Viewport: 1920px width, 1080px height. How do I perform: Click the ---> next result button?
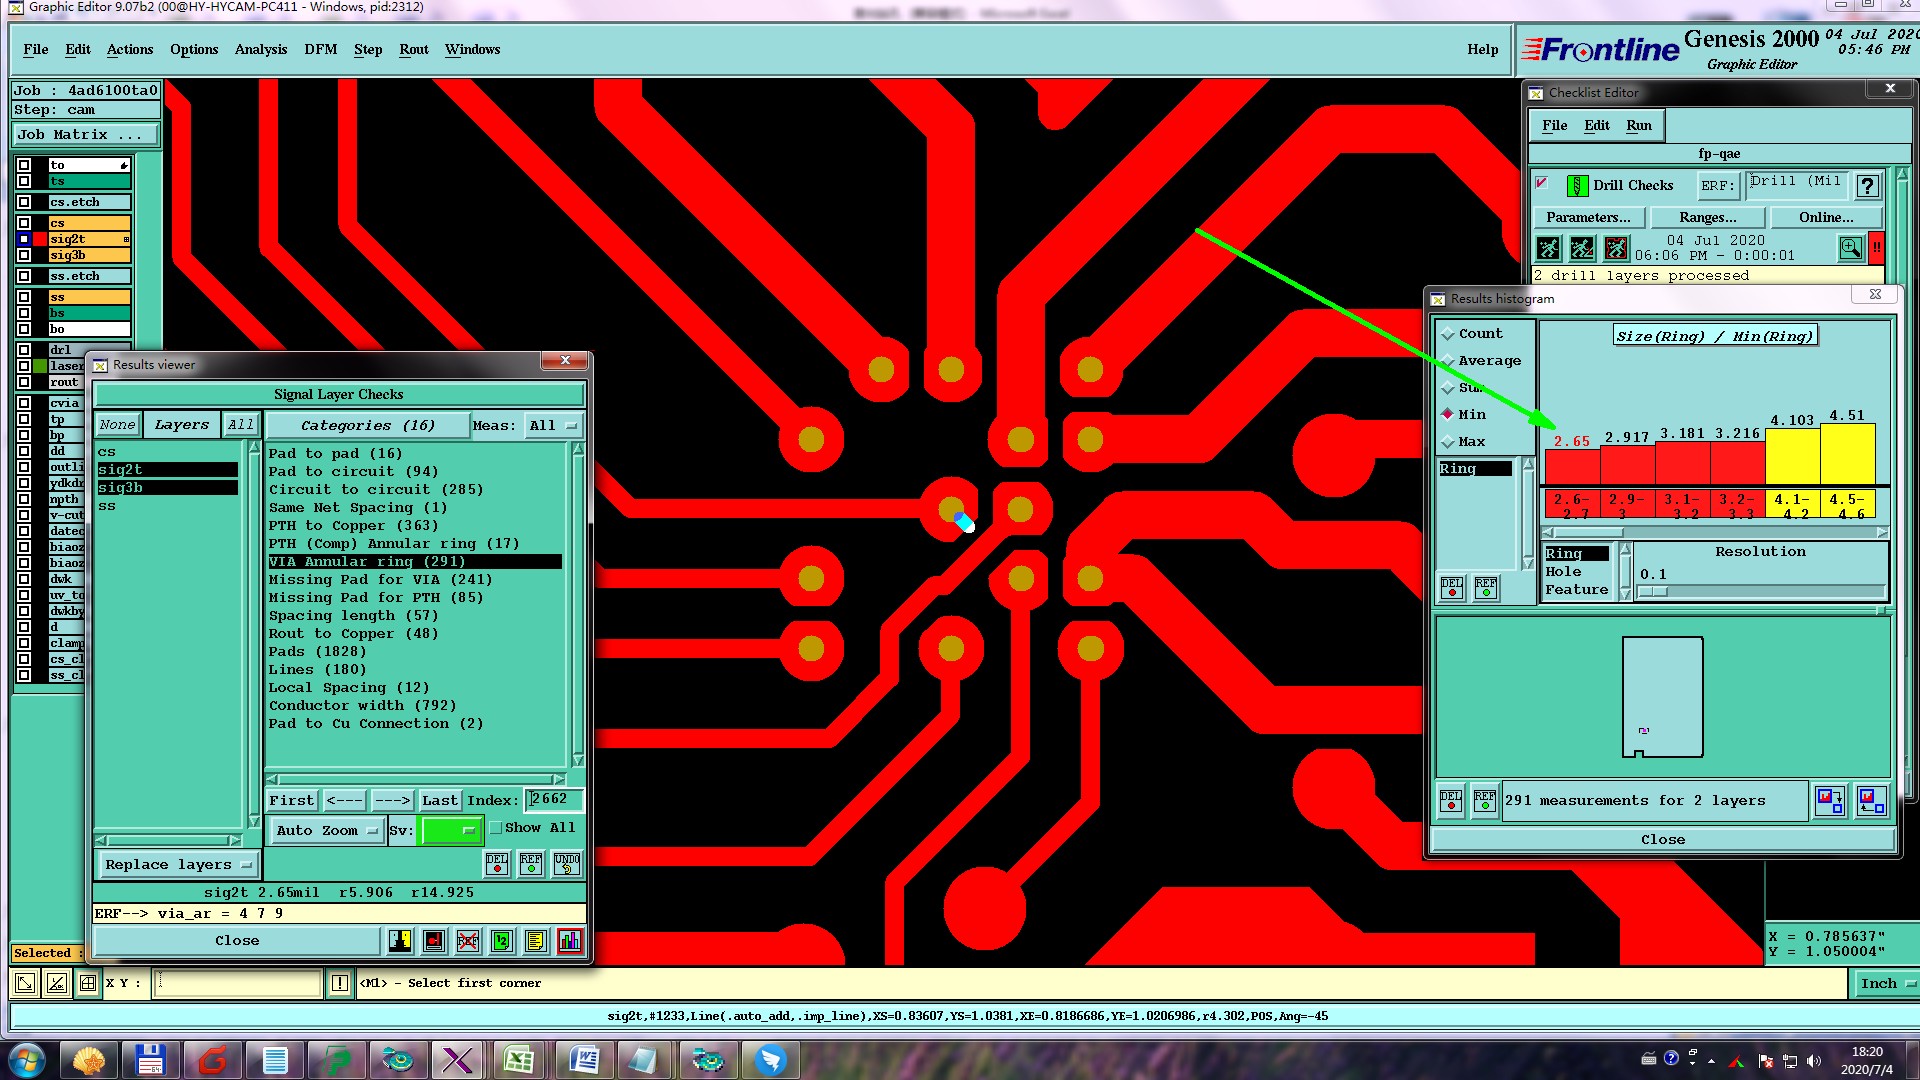click(x=392, y=801)
